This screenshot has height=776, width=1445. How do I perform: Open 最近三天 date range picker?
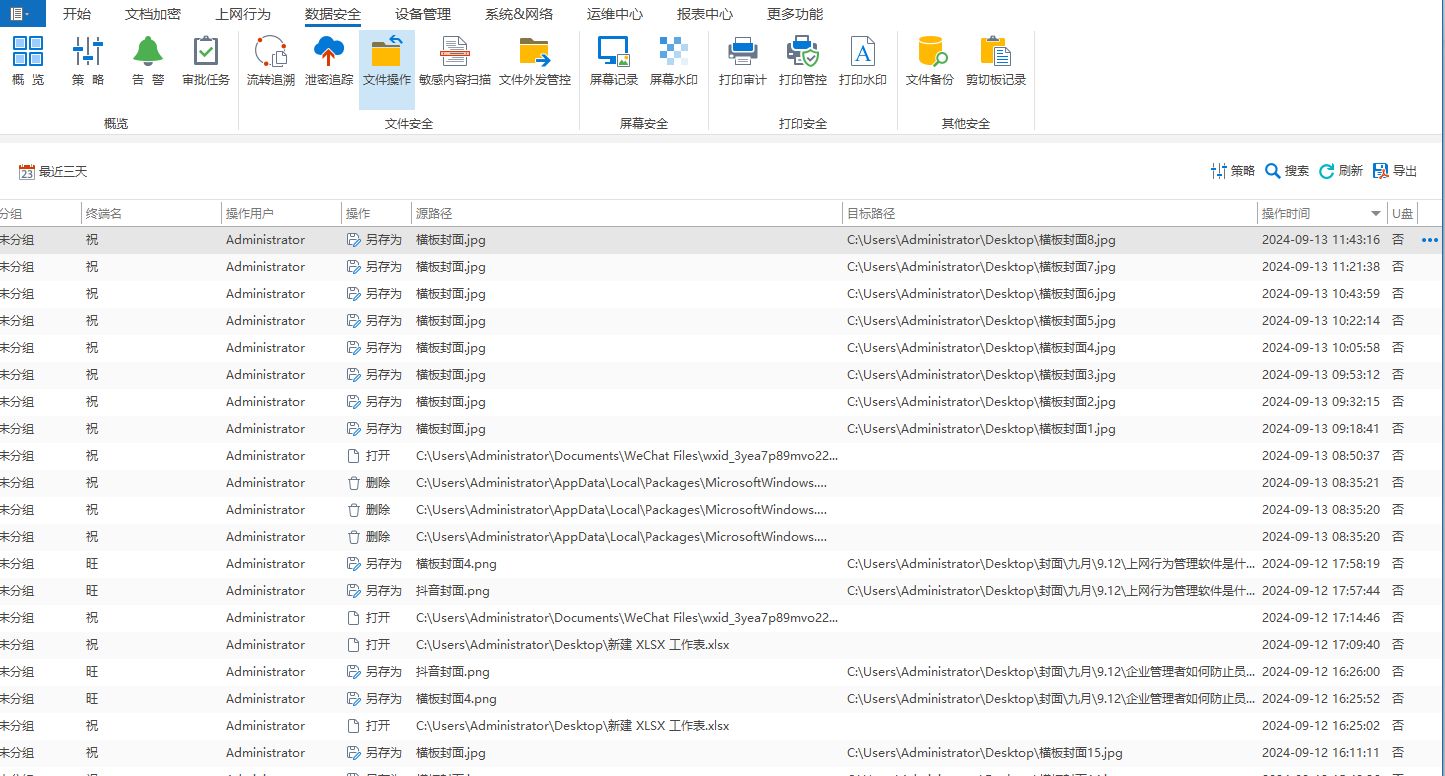click(x=54, y=172)
